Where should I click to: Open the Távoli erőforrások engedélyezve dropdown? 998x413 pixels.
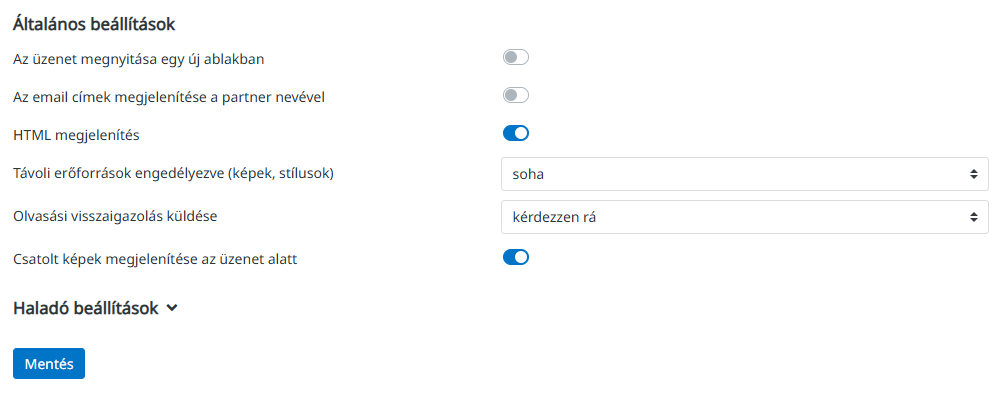point(744,174)
